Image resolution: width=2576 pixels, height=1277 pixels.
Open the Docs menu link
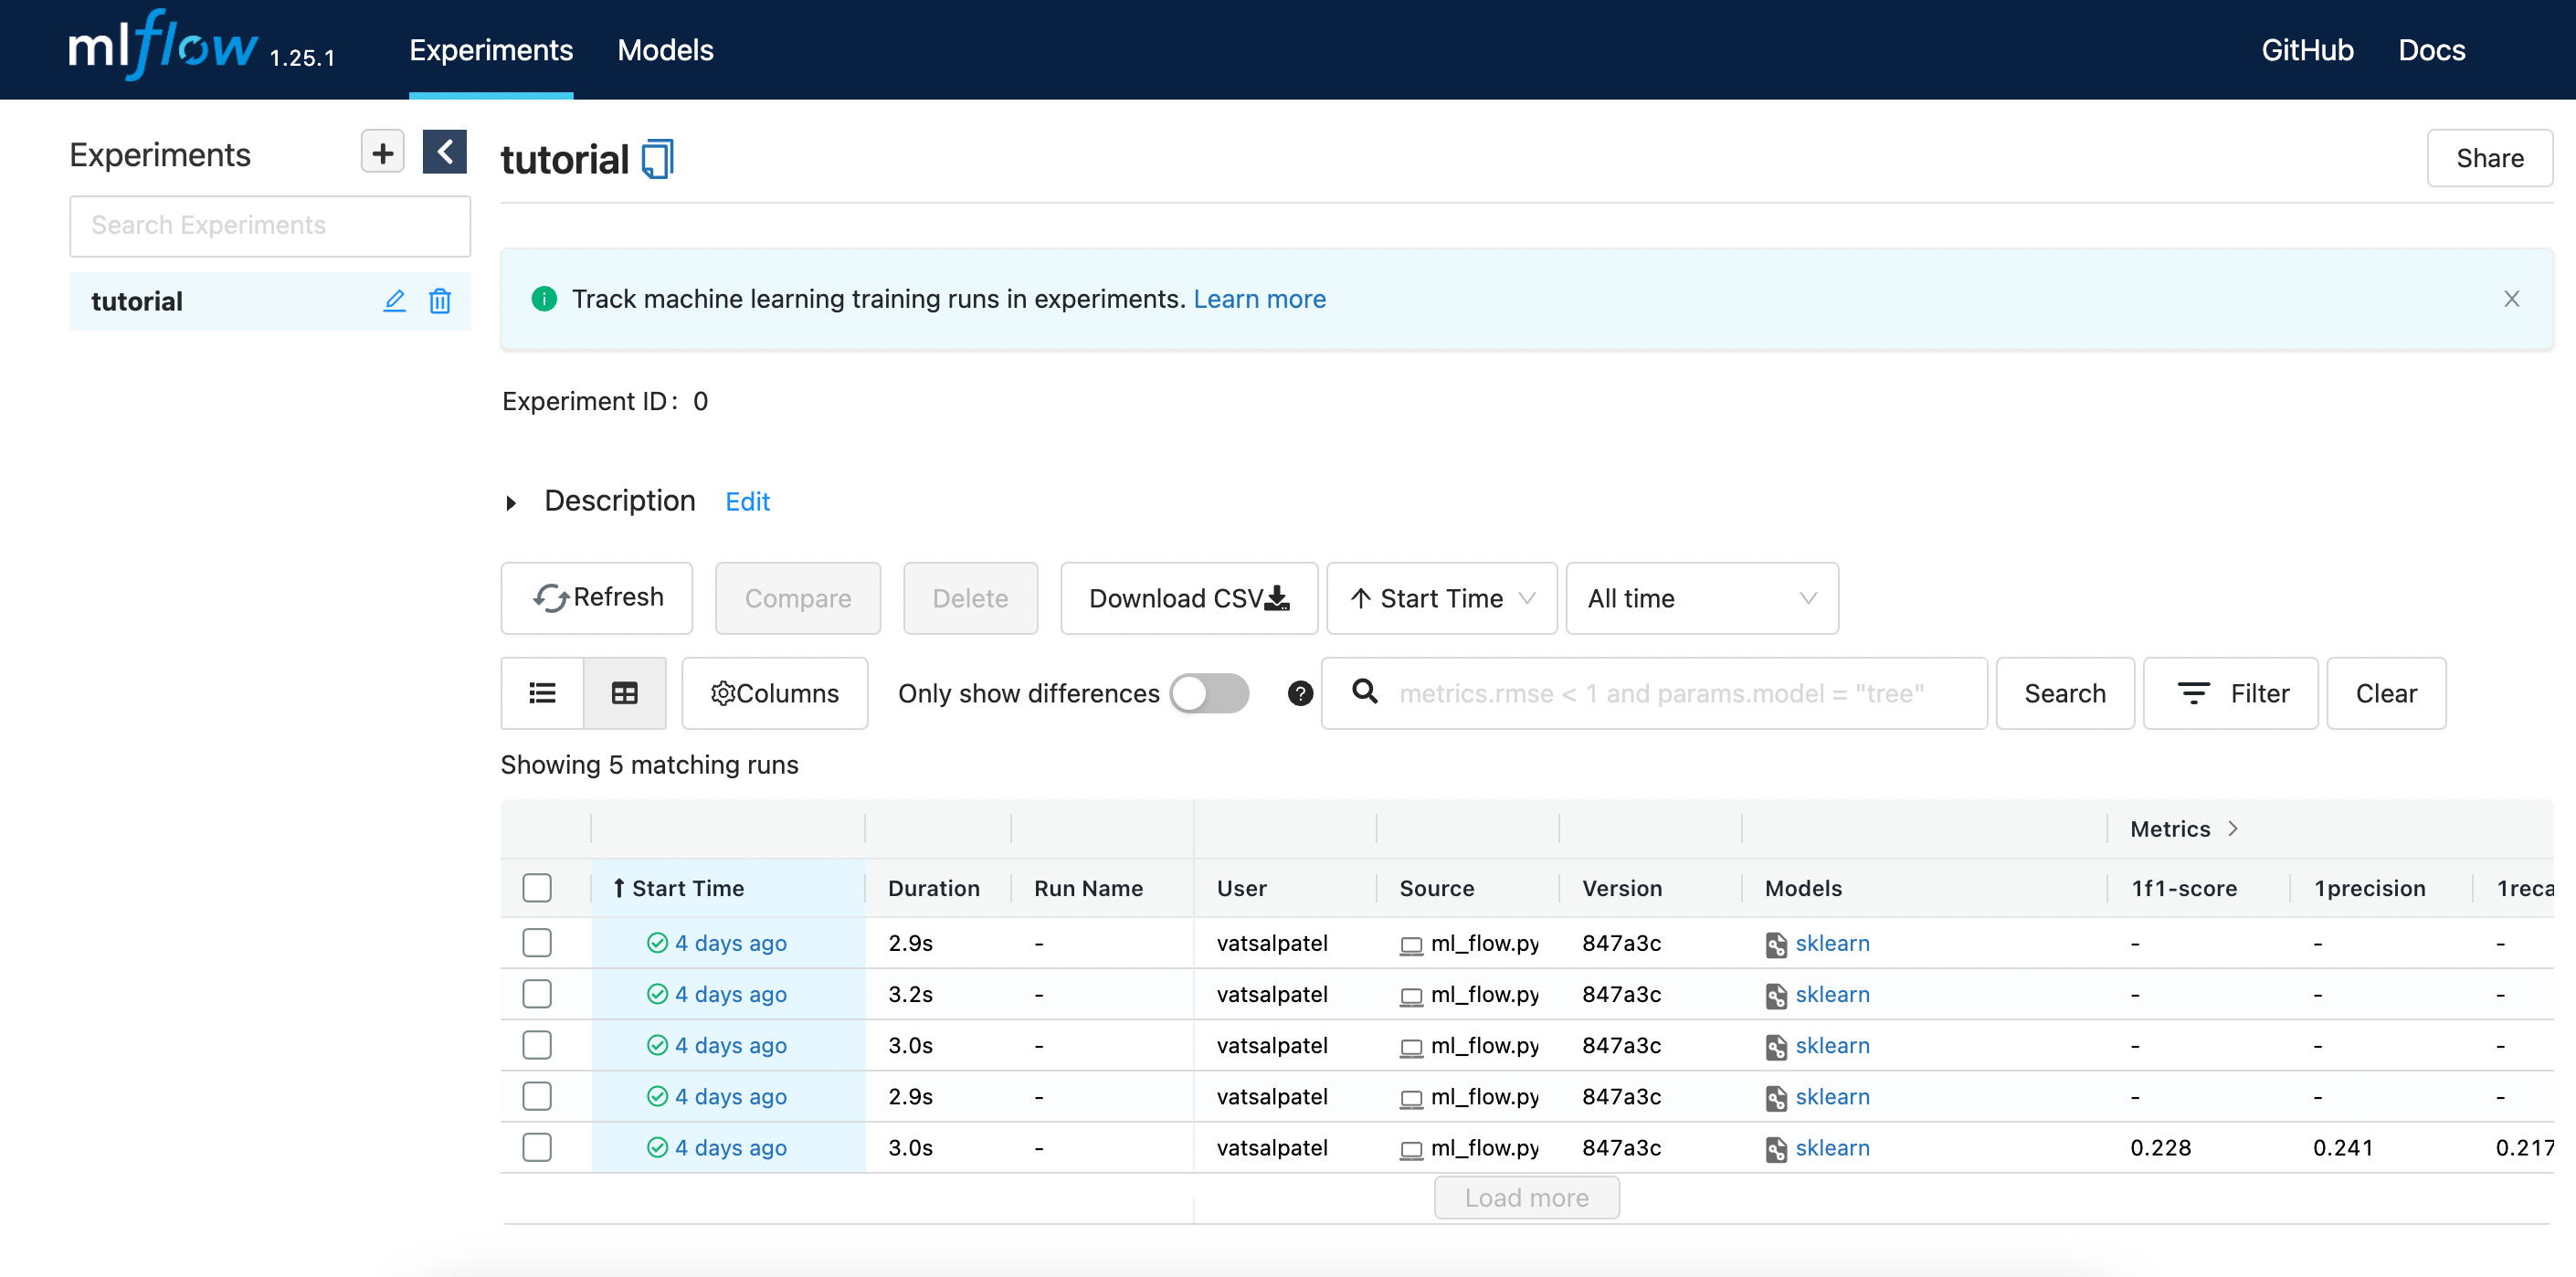coord(2431,50)
